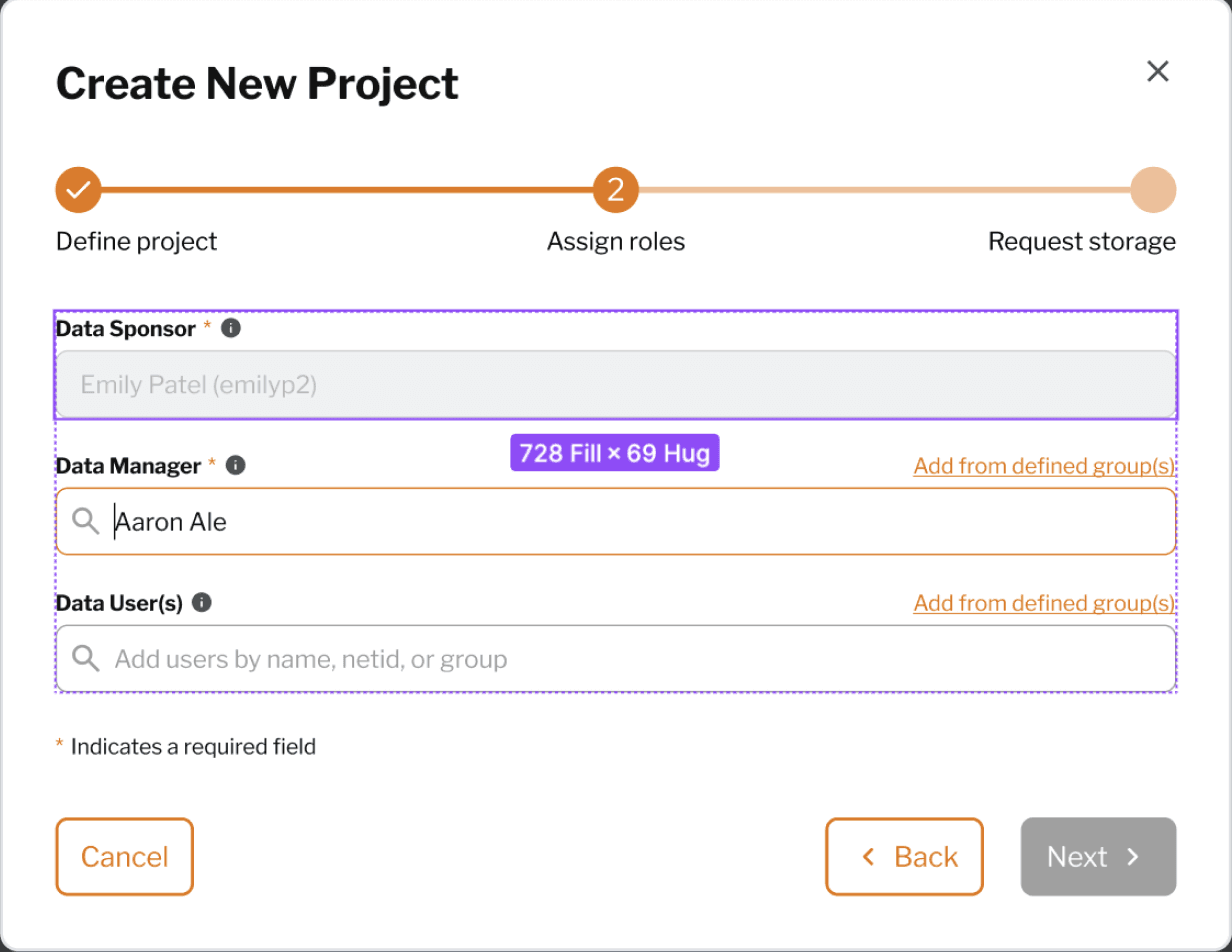The height and width of the screenshot is (952, 1232).
Task: Close the Create New Project dialog
Action: (1158, 71)
